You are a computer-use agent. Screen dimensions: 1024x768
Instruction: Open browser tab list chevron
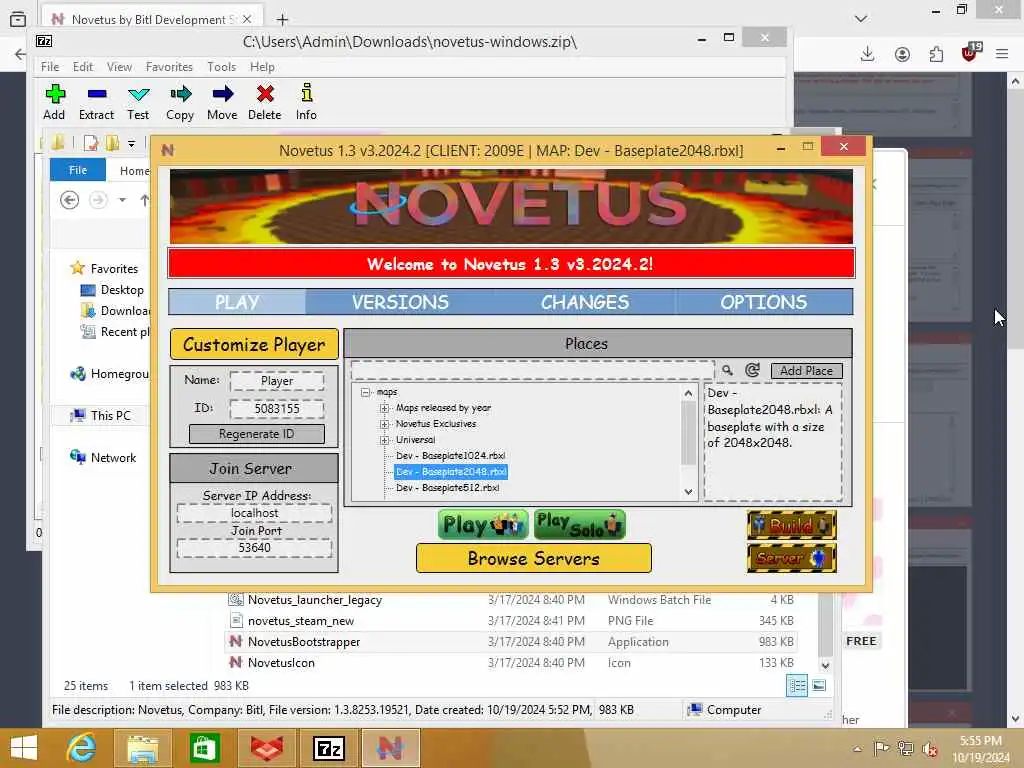pos(861,19)
